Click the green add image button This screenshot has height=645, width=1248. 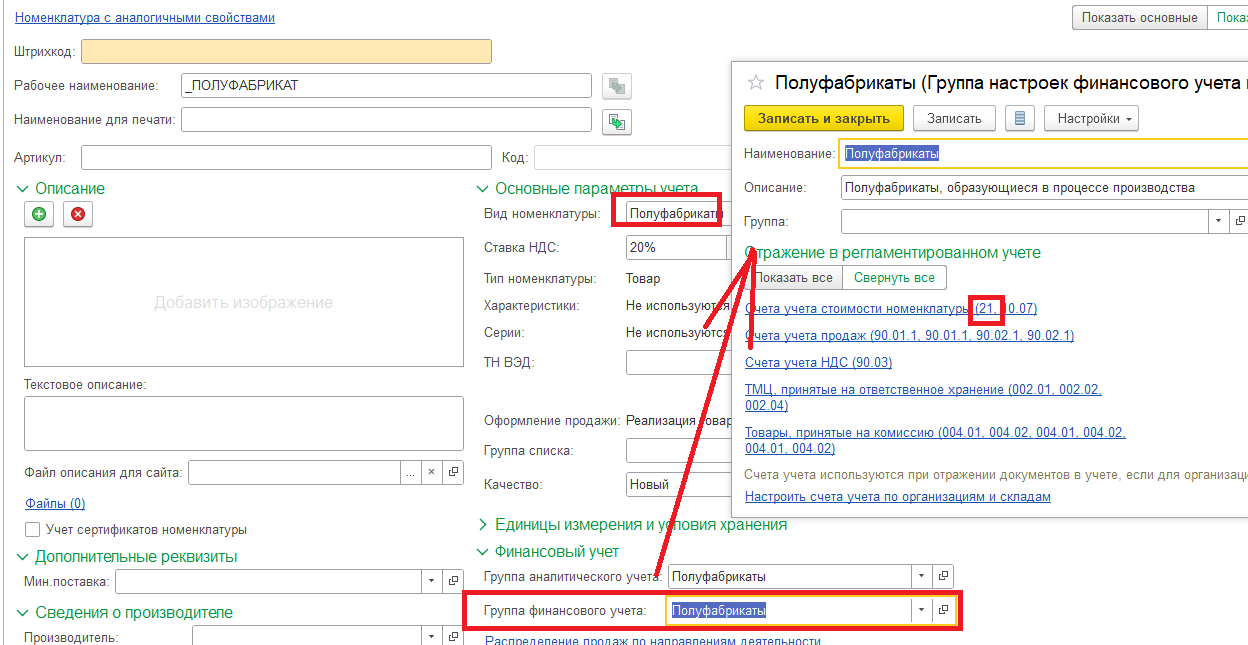click(39, 214)
